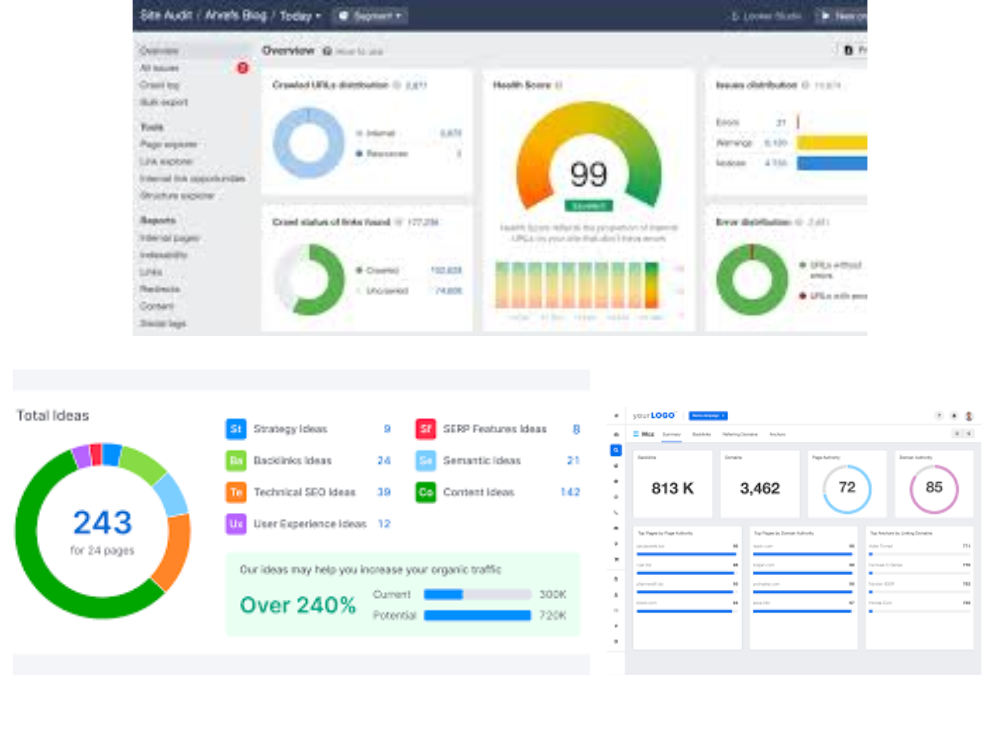The height and width of the screenshot is (750, 1000).
Task: Switch to the Backlinks tab
Action: 702,434
